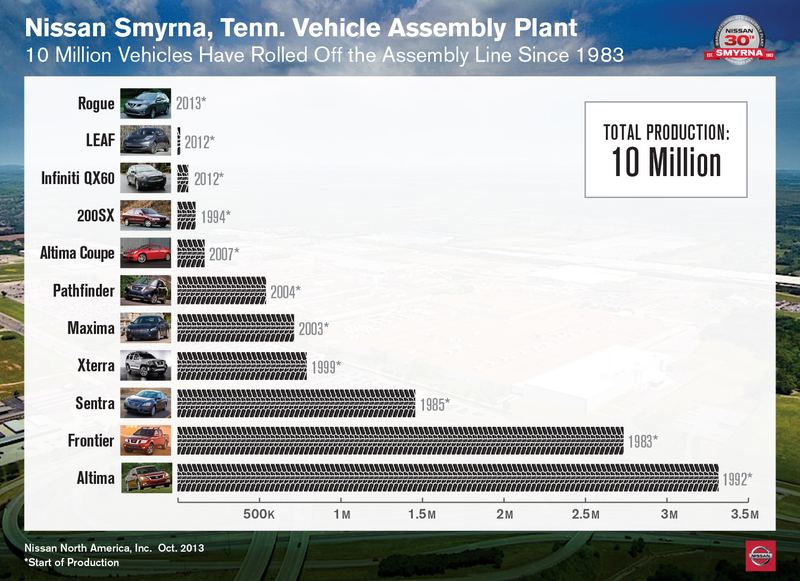The image size is (800, 581).
Task: Click the 'Xterra' model label
Action: pyautogui.click(x=96, y=365)
